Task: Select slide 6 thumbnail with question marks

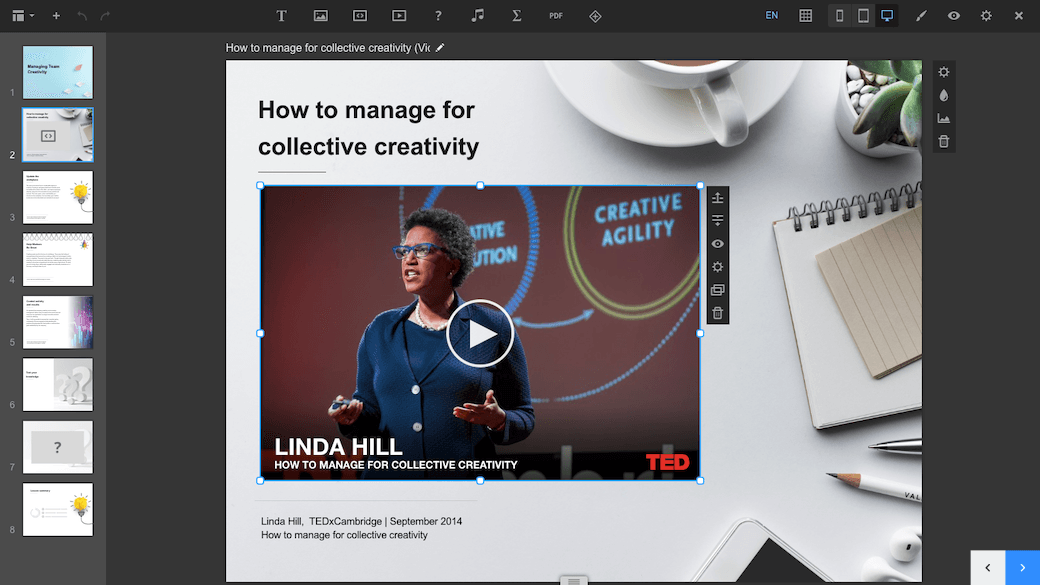Action: coord(58,385)
